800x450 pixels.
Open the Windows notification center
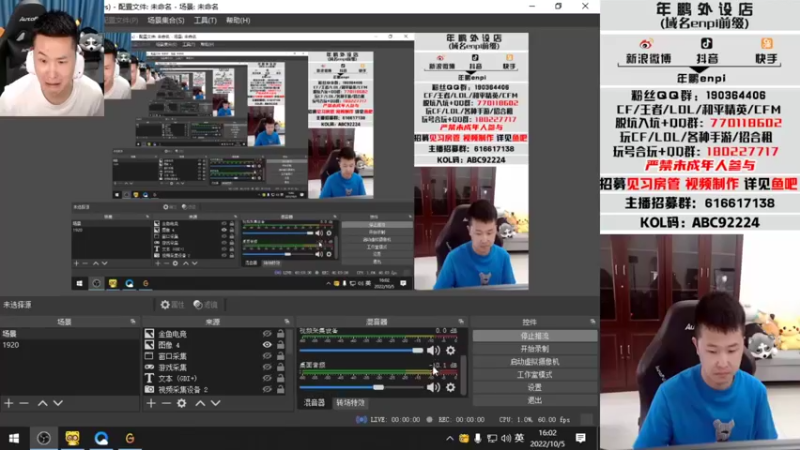coord(580,438)
